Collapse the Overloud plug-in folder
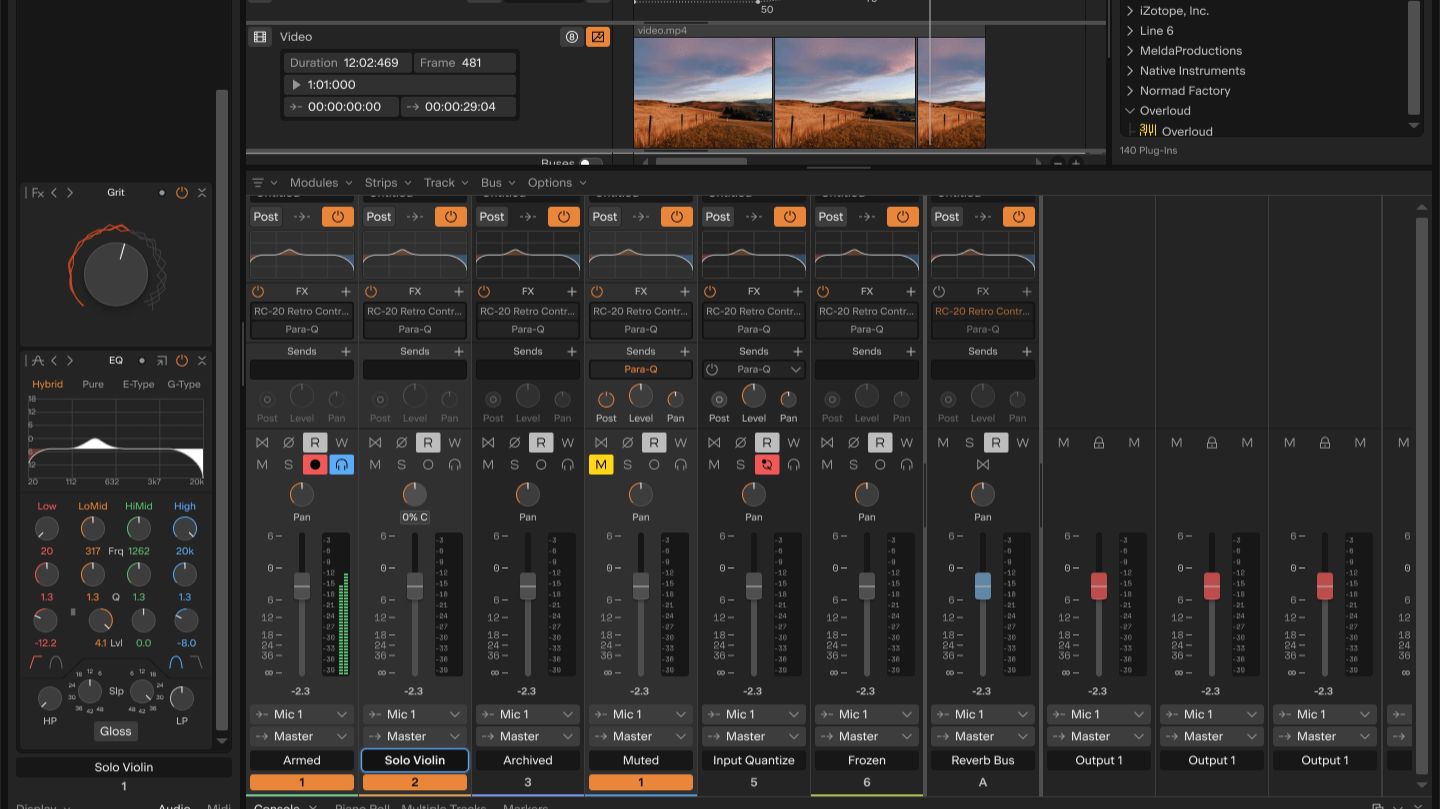 coord(1130,111)
